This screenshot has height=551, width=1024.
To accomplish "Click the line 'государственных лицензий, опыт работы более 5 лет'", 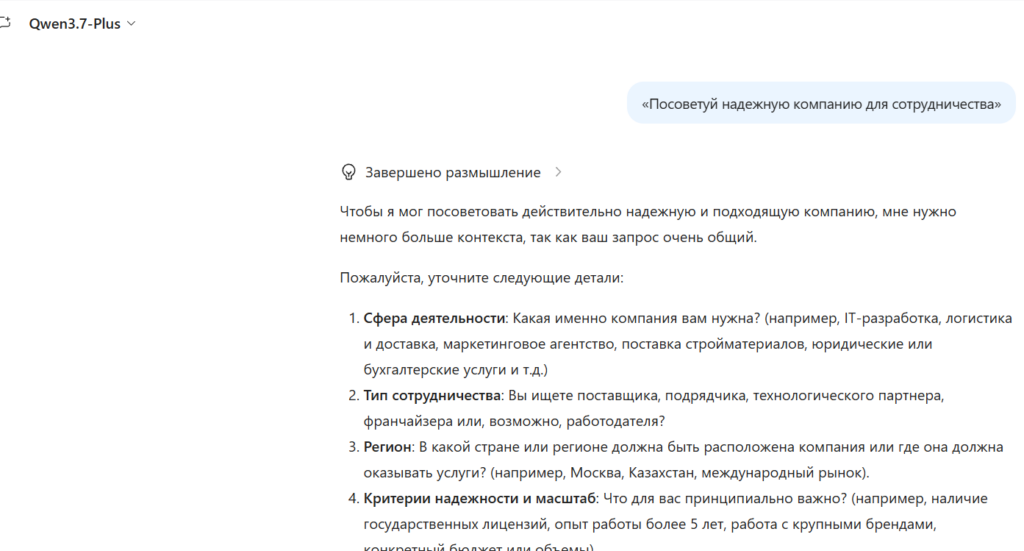I will pyautogui.click(x=650, y=524).
